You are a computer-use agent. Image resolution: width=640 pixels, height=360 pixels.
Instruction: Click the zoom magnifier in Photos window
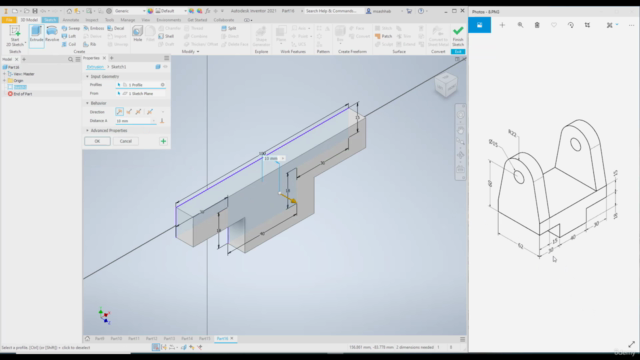click(x=520, y=25)
